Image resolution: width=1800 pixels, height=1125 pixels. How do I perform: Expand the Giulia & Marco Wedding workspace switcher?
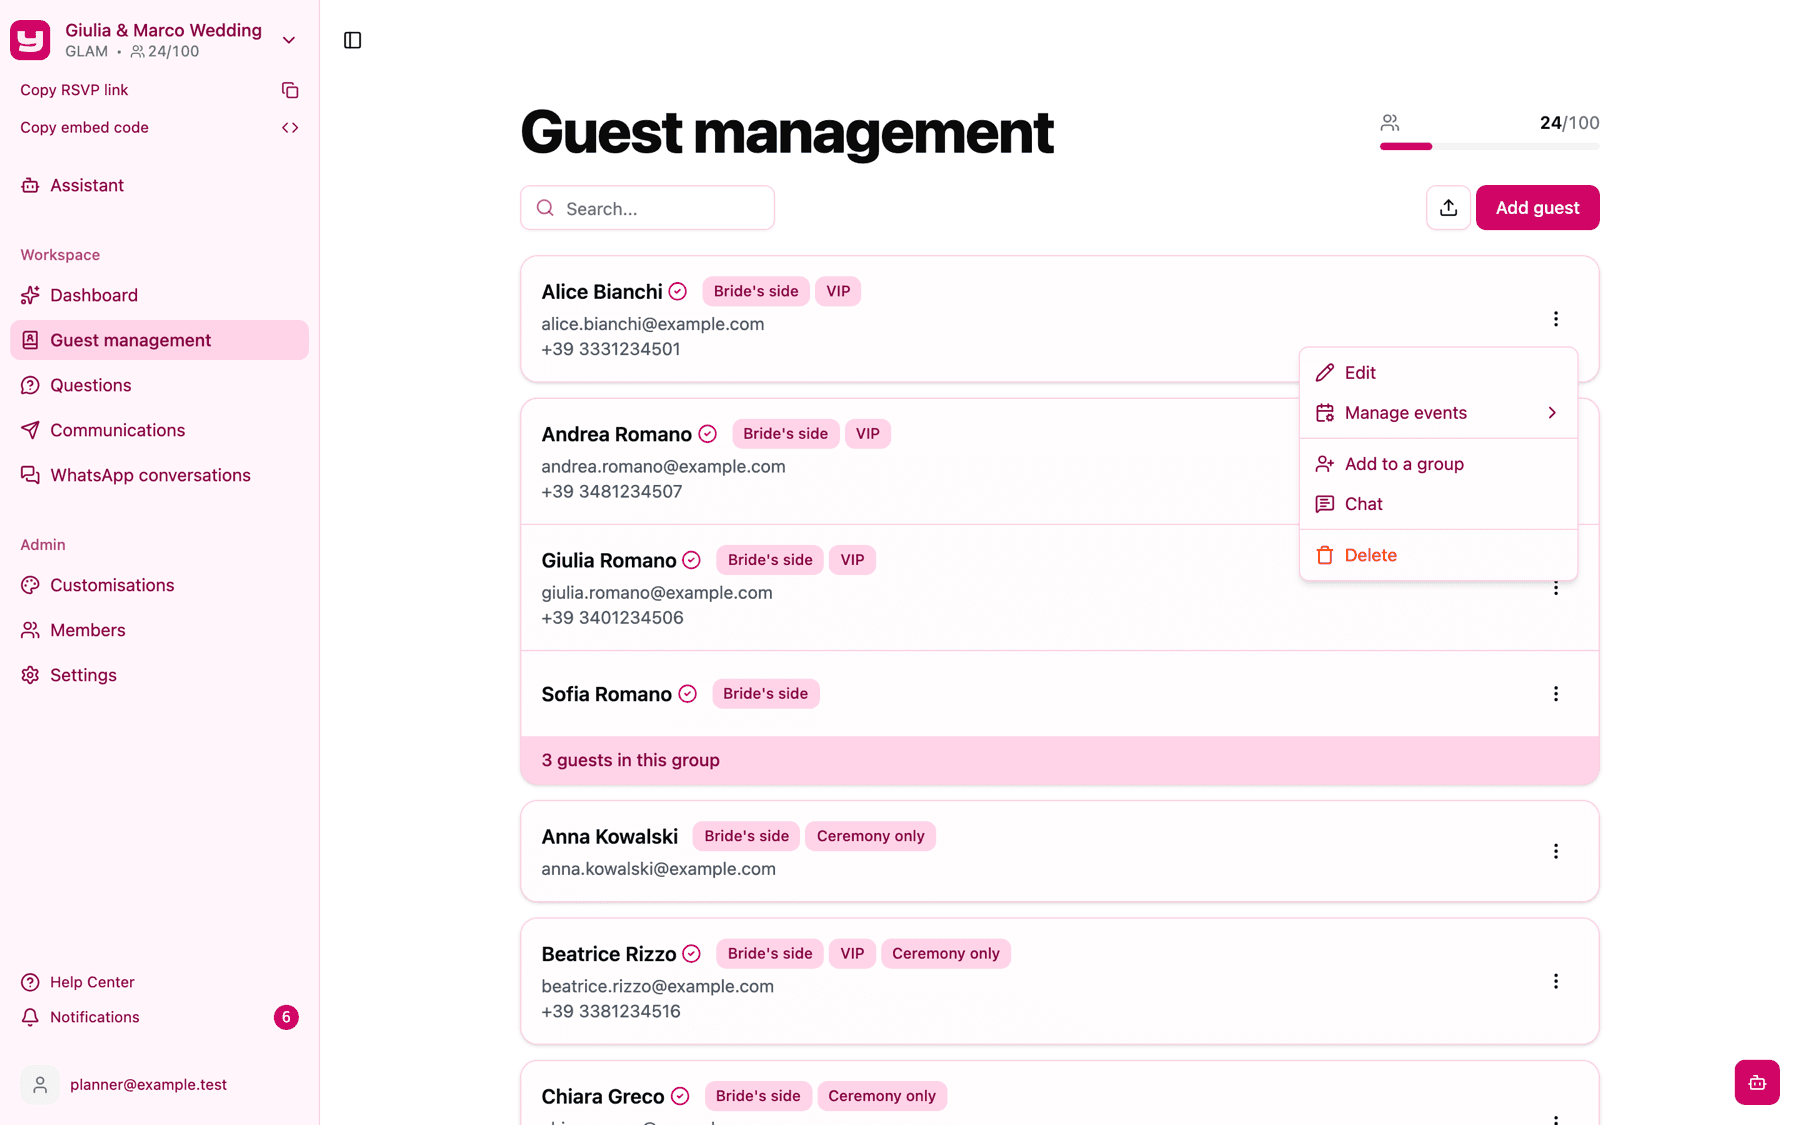(x=289, y=40)
